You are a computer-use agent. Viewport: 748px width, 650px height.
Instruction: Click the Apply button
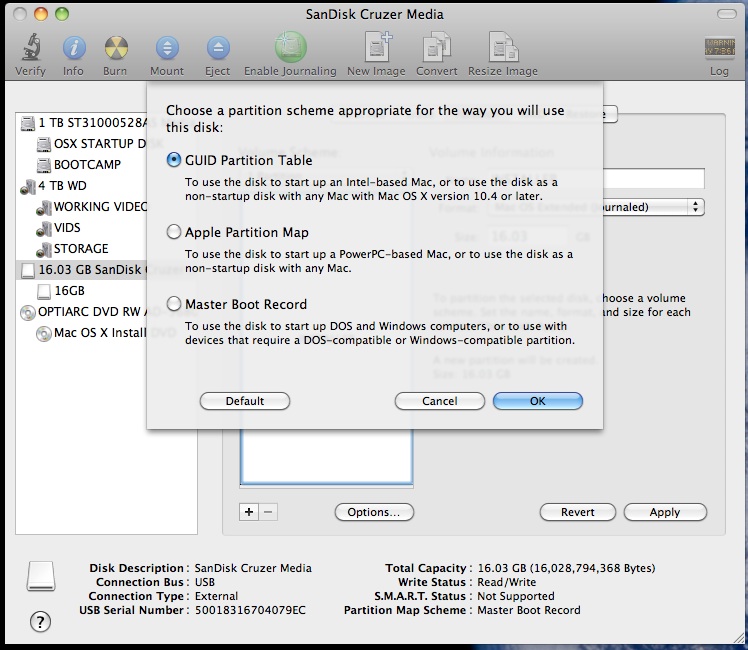665,512
